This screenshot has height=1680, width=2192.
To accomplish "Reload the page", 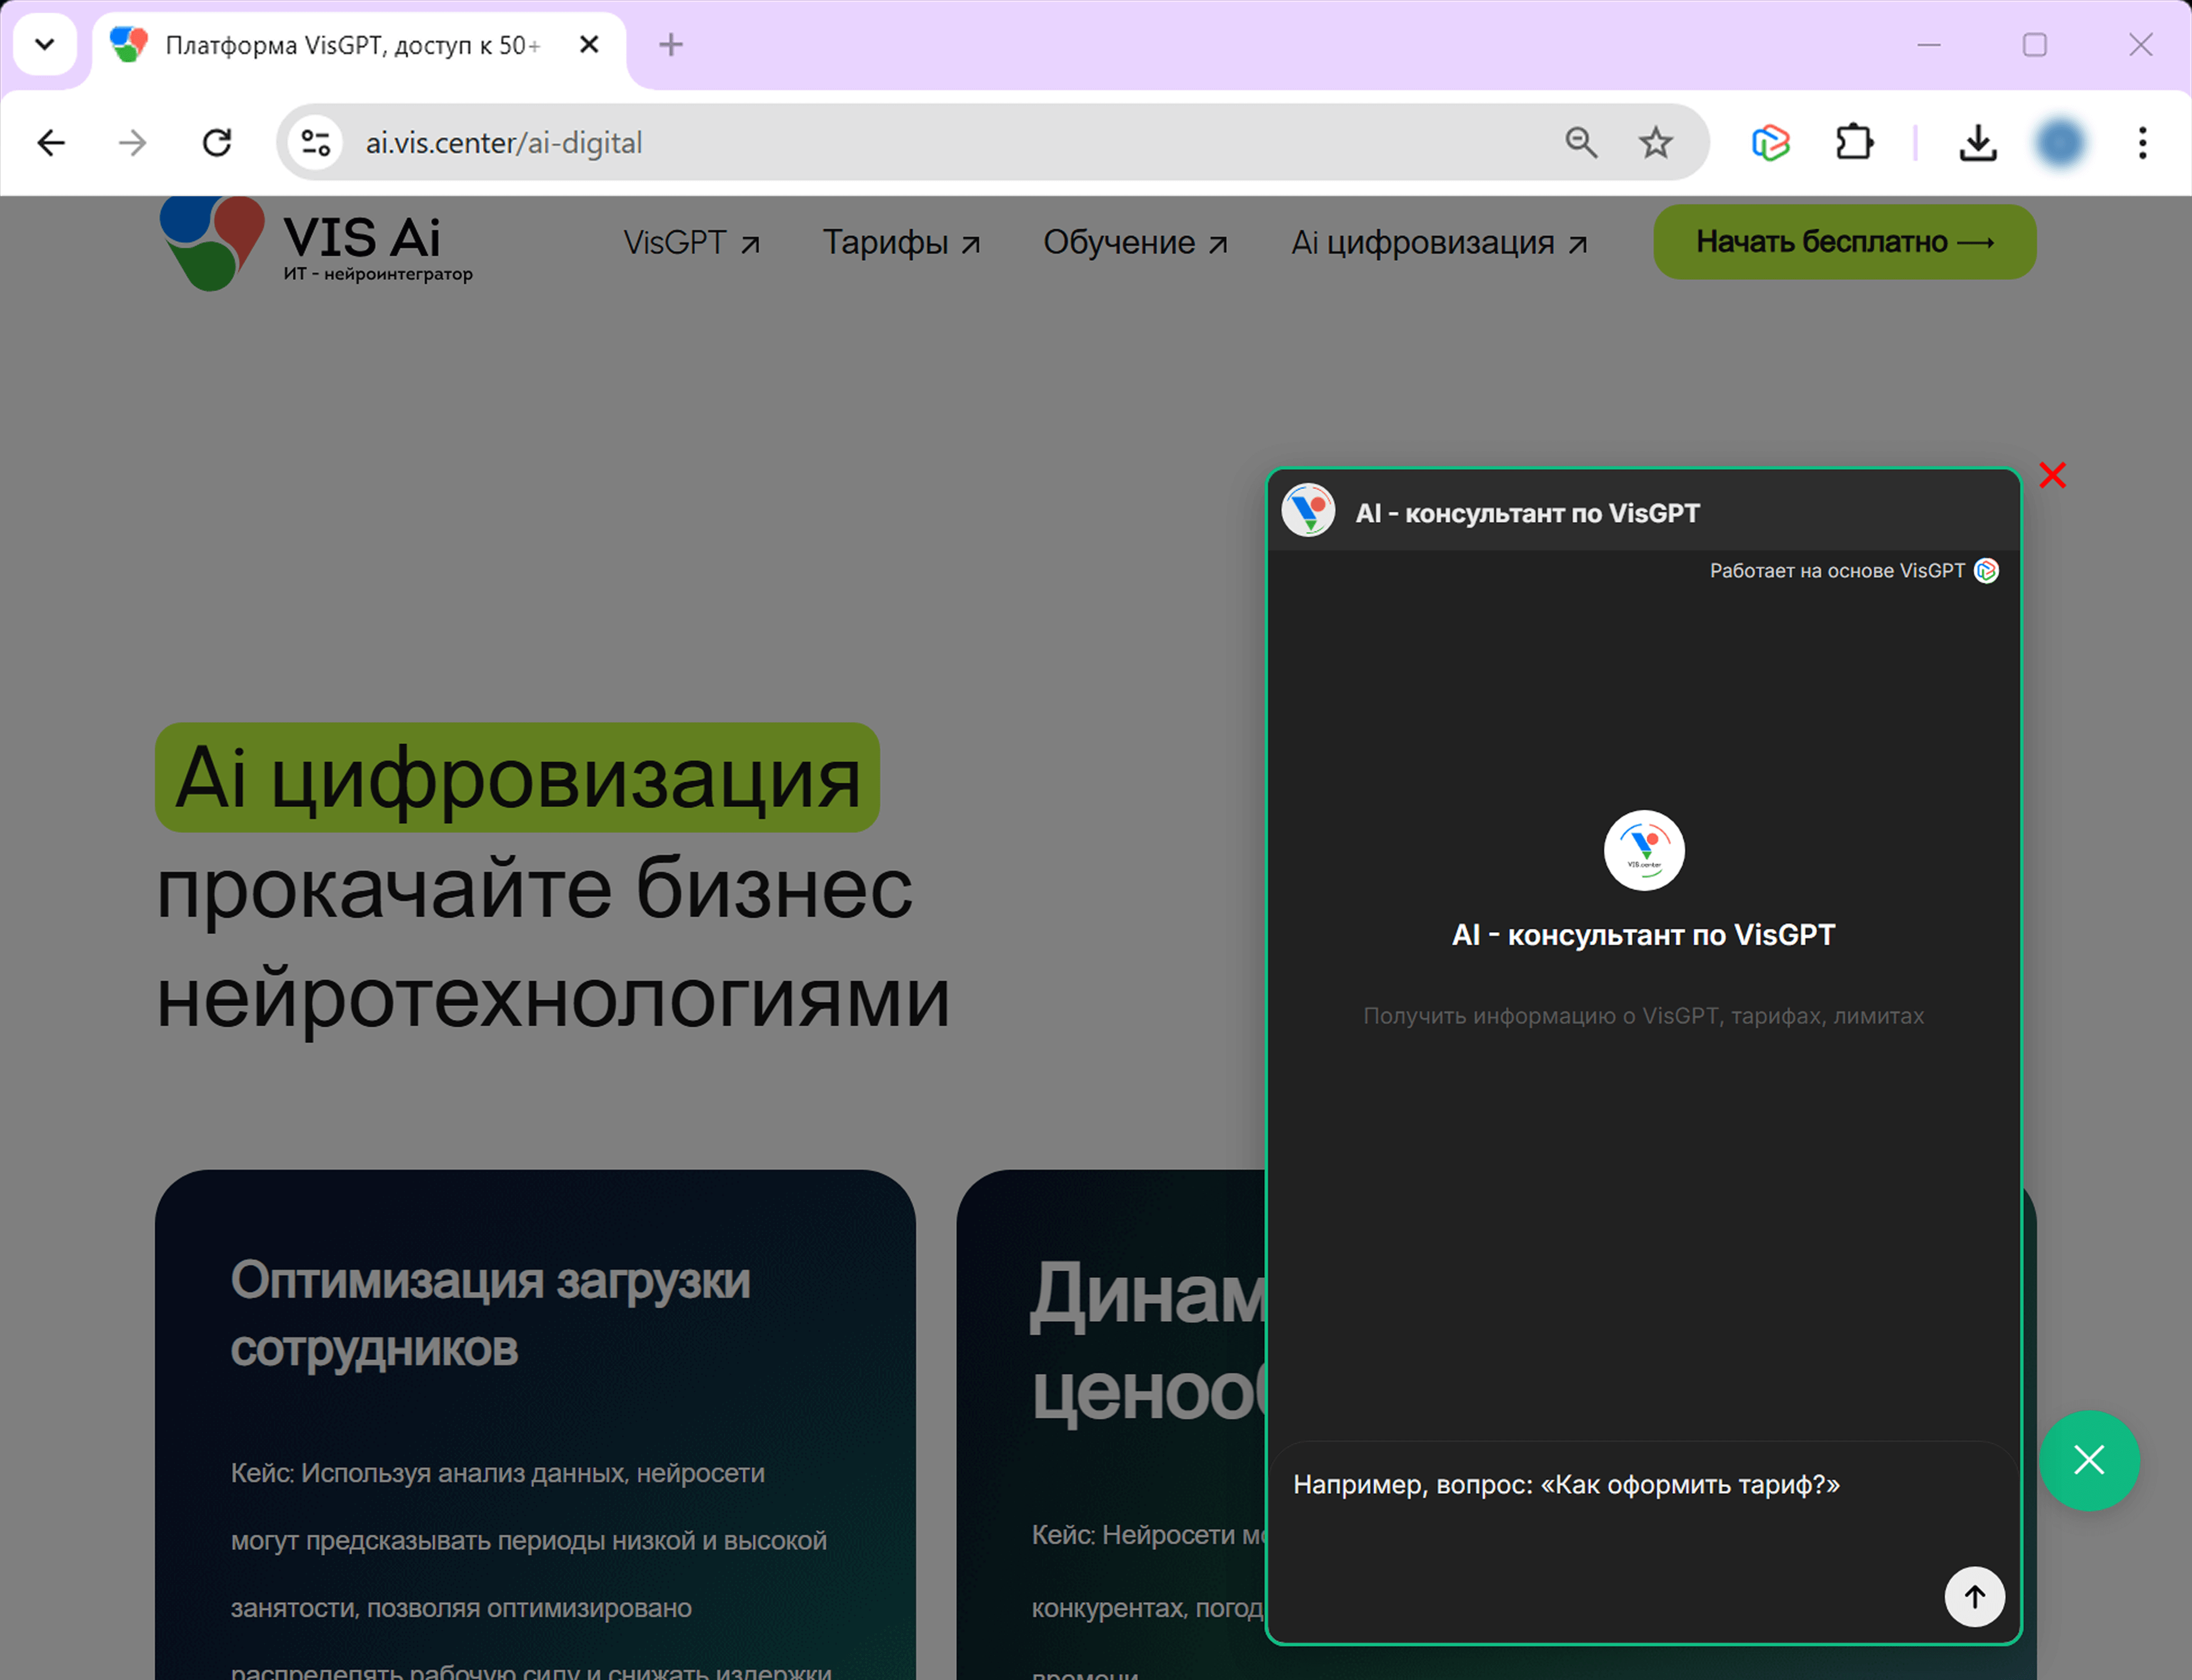I will click(217, 143).
